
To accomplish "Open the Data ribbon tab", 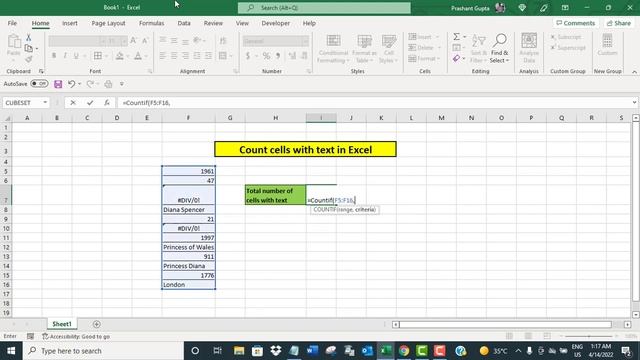I will click(184, 23).
